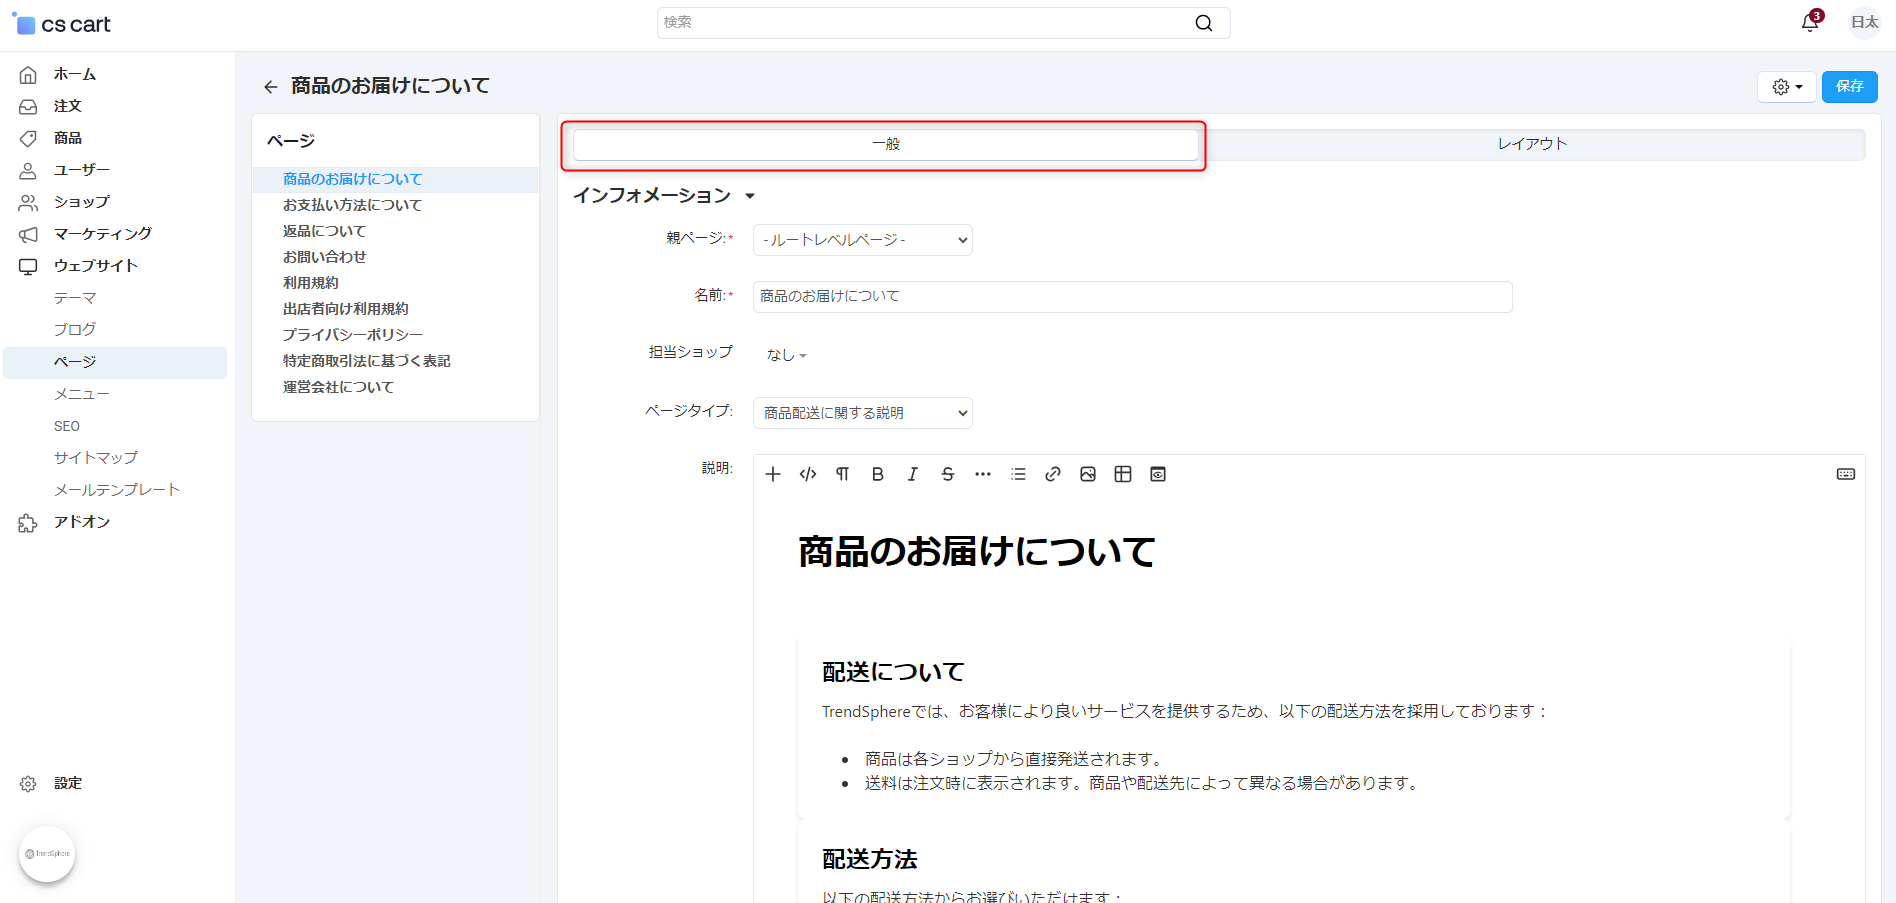Image resolution: width=1896 pixels, height=903 pixels.
Task: Click into the 名前 text field
Action: pos(1131,297)
